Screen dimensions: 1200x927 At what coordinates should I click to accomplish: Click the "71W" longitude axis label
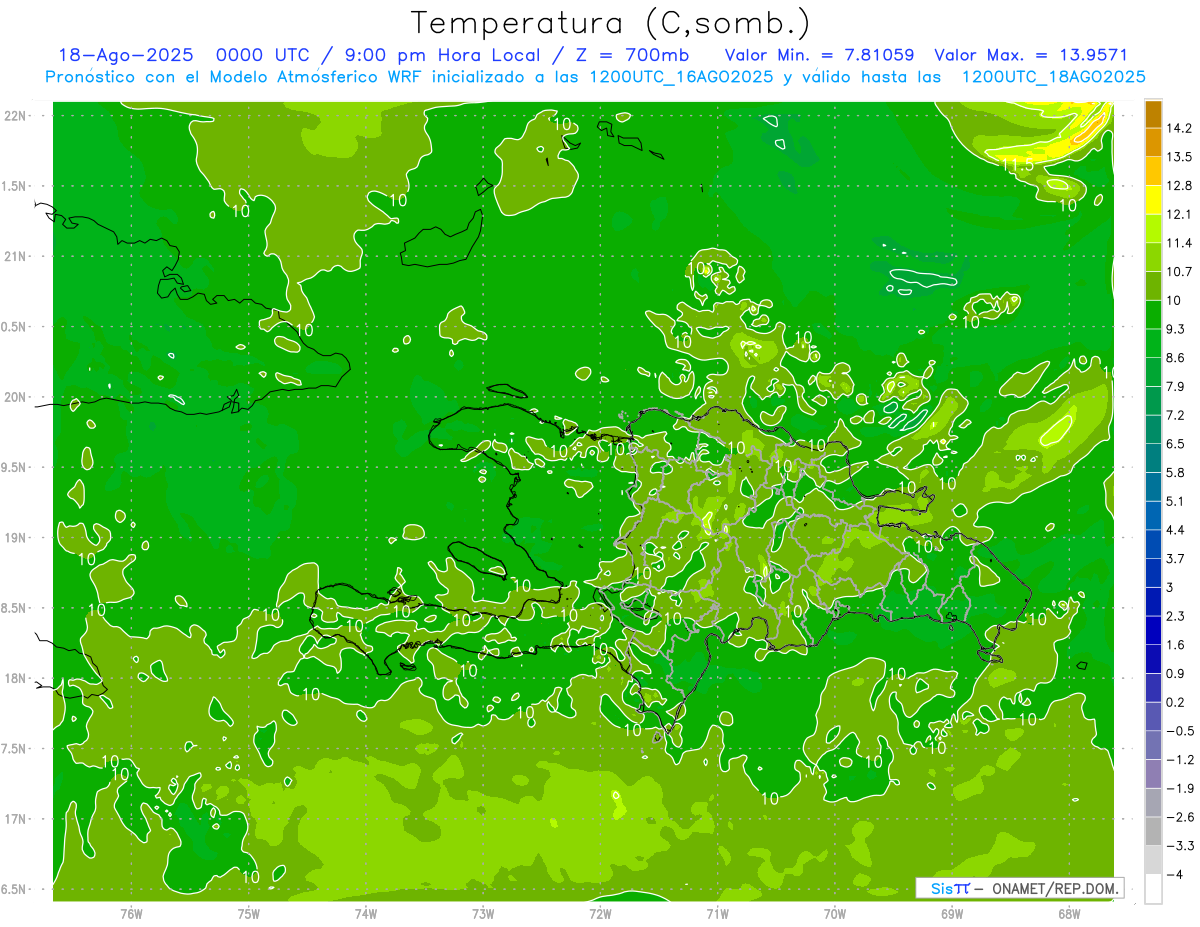pos(717,913)
